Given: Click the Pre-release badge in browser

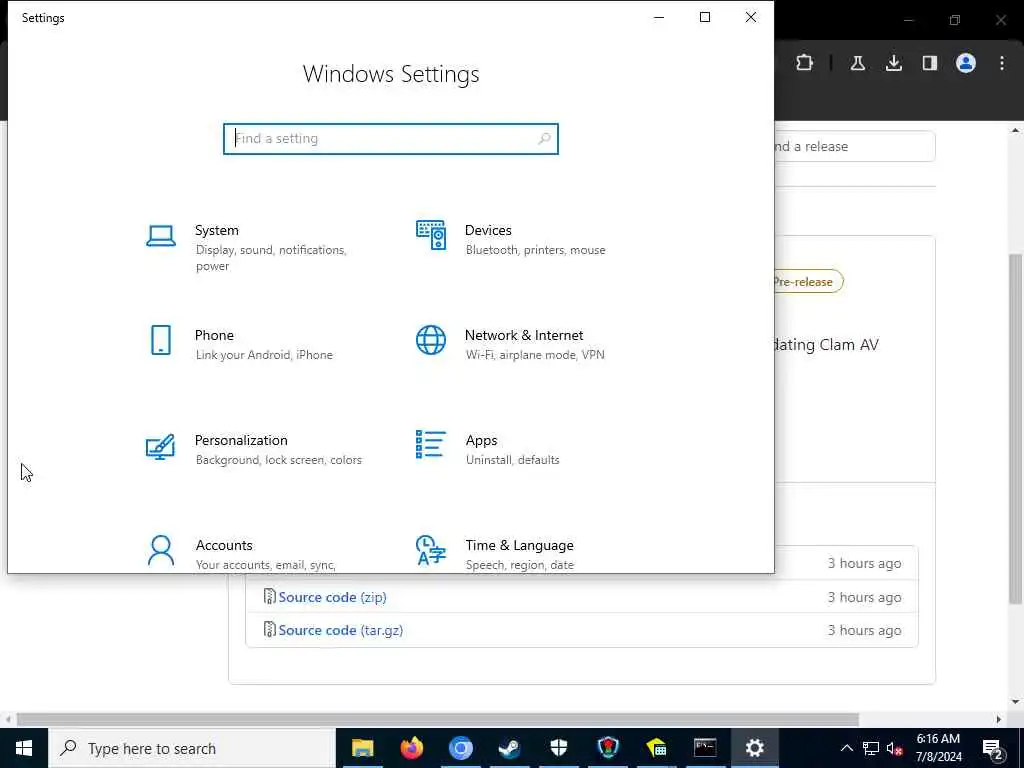Looking at the screenshot, I should [808, 281].
